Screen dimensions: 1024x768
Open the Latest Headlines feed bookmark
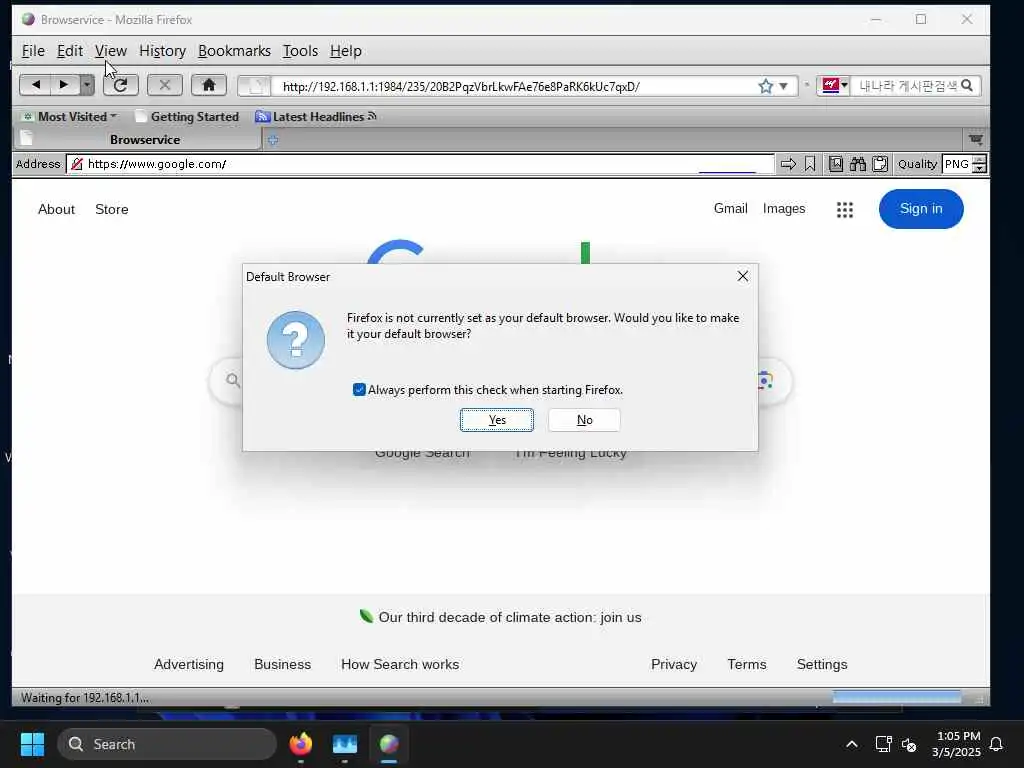pos(316,116)
